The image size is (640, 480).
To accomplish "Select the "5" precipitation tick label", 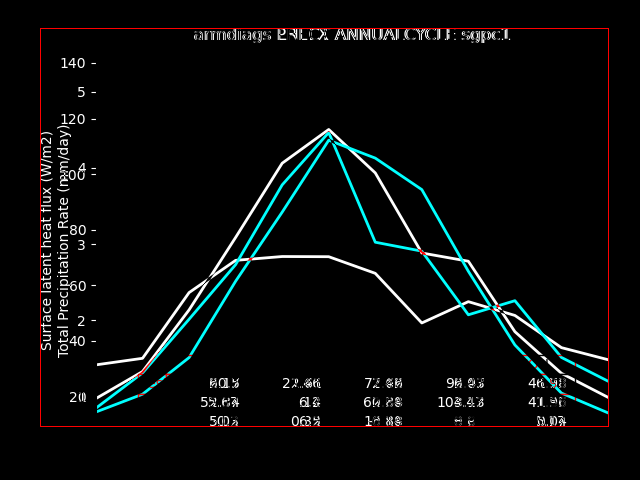I will coord(81,92).
